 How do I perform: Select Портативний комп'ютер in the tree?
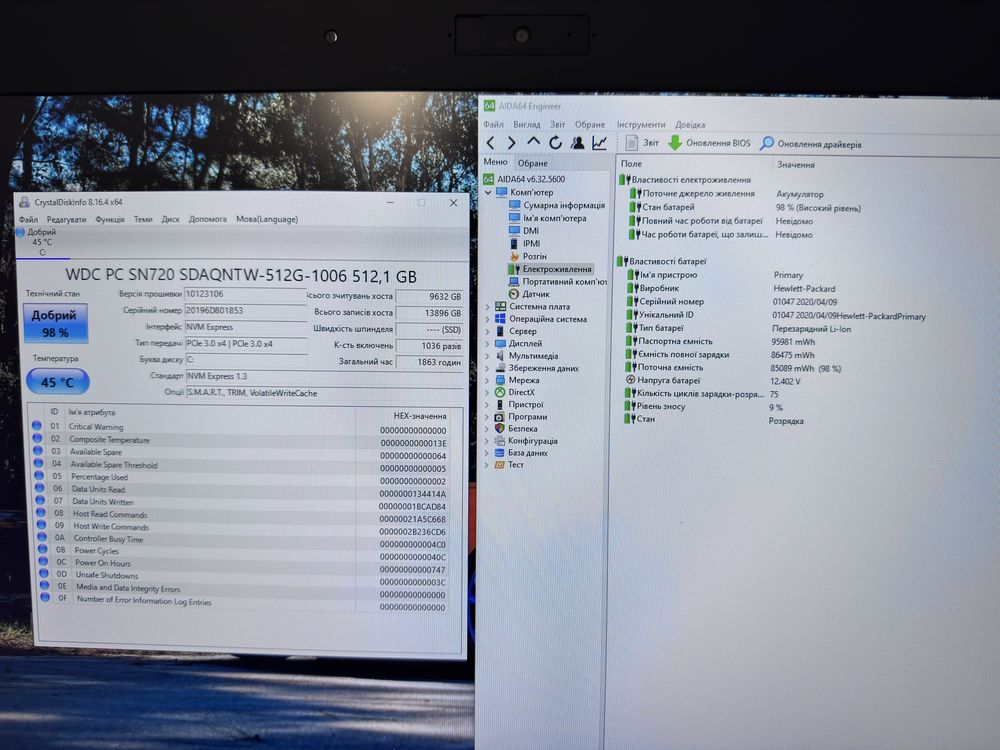point(557,281)
